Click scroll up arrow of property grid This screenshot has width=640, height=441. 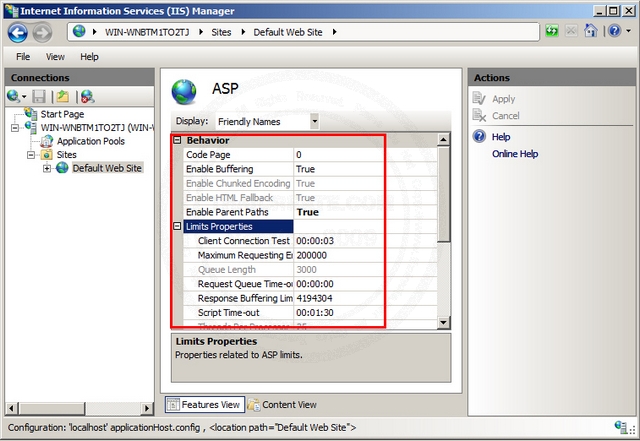coord(443,140)
